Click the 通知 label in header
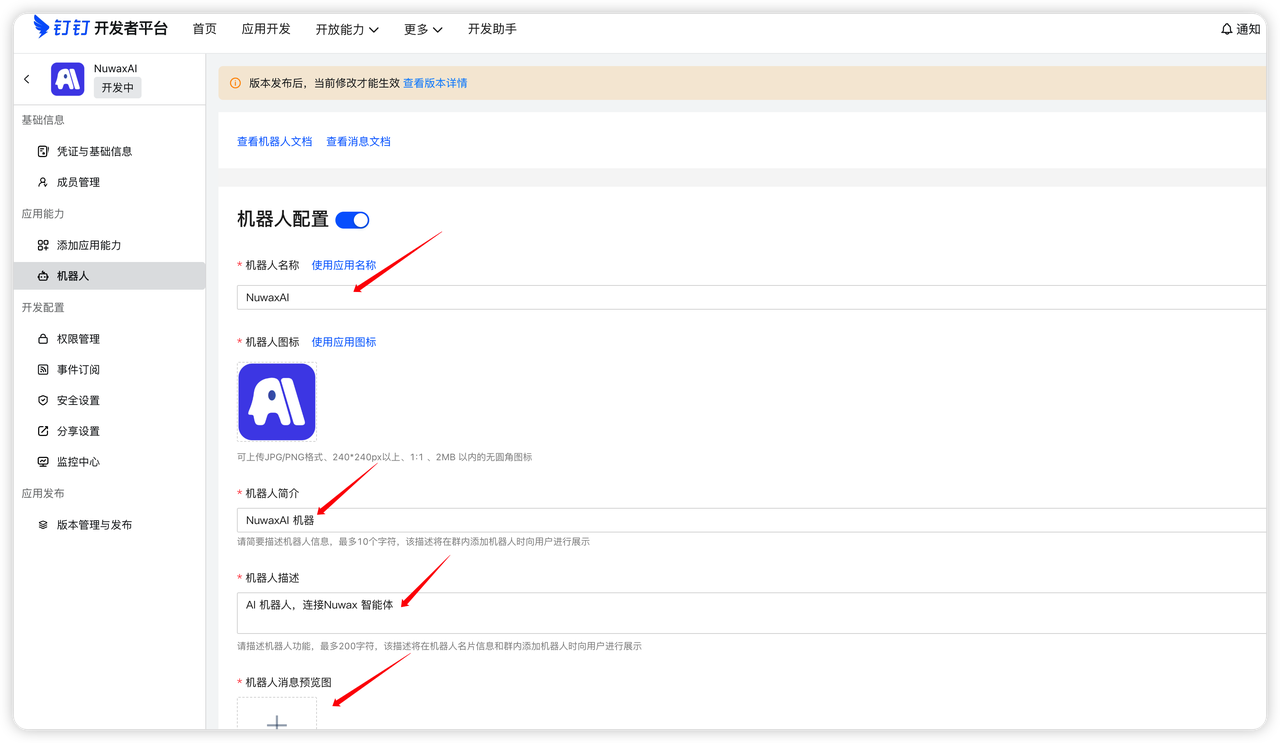Viewport: 1280px width, 743px height. (x=1248, y=29)
